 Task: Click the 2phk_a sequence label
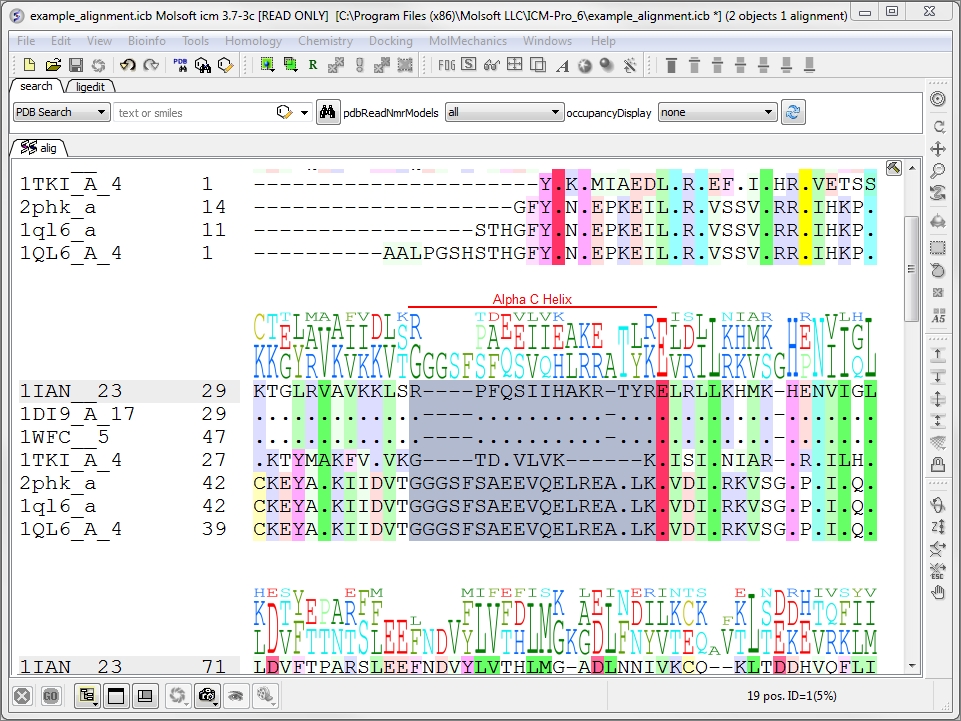[x=58, y=483]
